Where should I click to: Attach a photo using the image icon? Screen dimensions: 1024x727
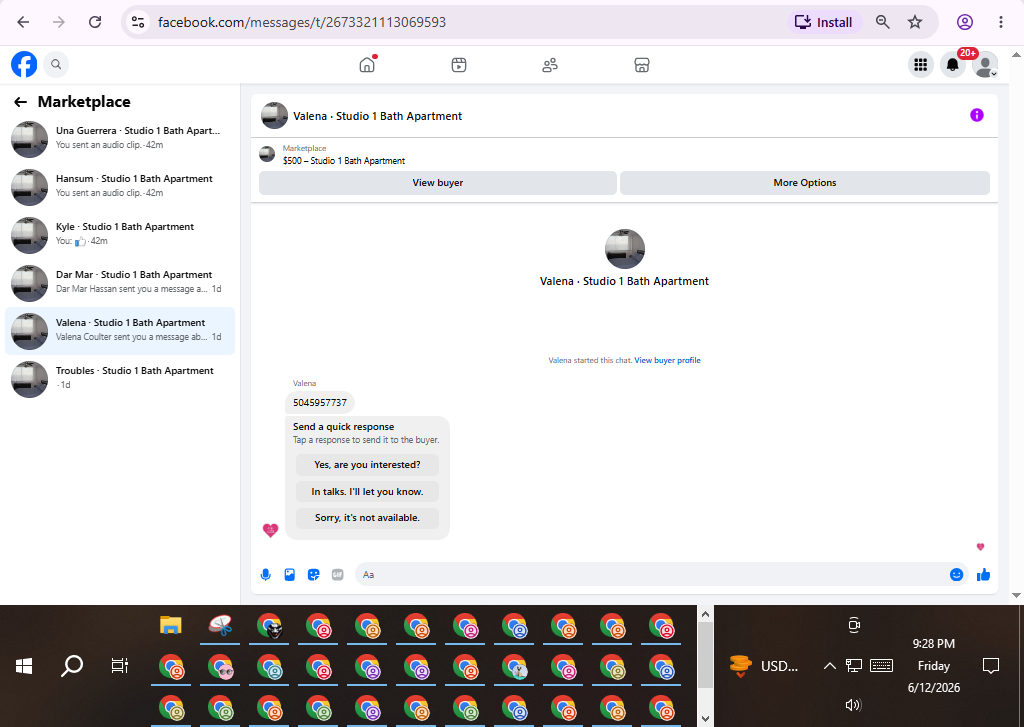[x=290, y=575]
